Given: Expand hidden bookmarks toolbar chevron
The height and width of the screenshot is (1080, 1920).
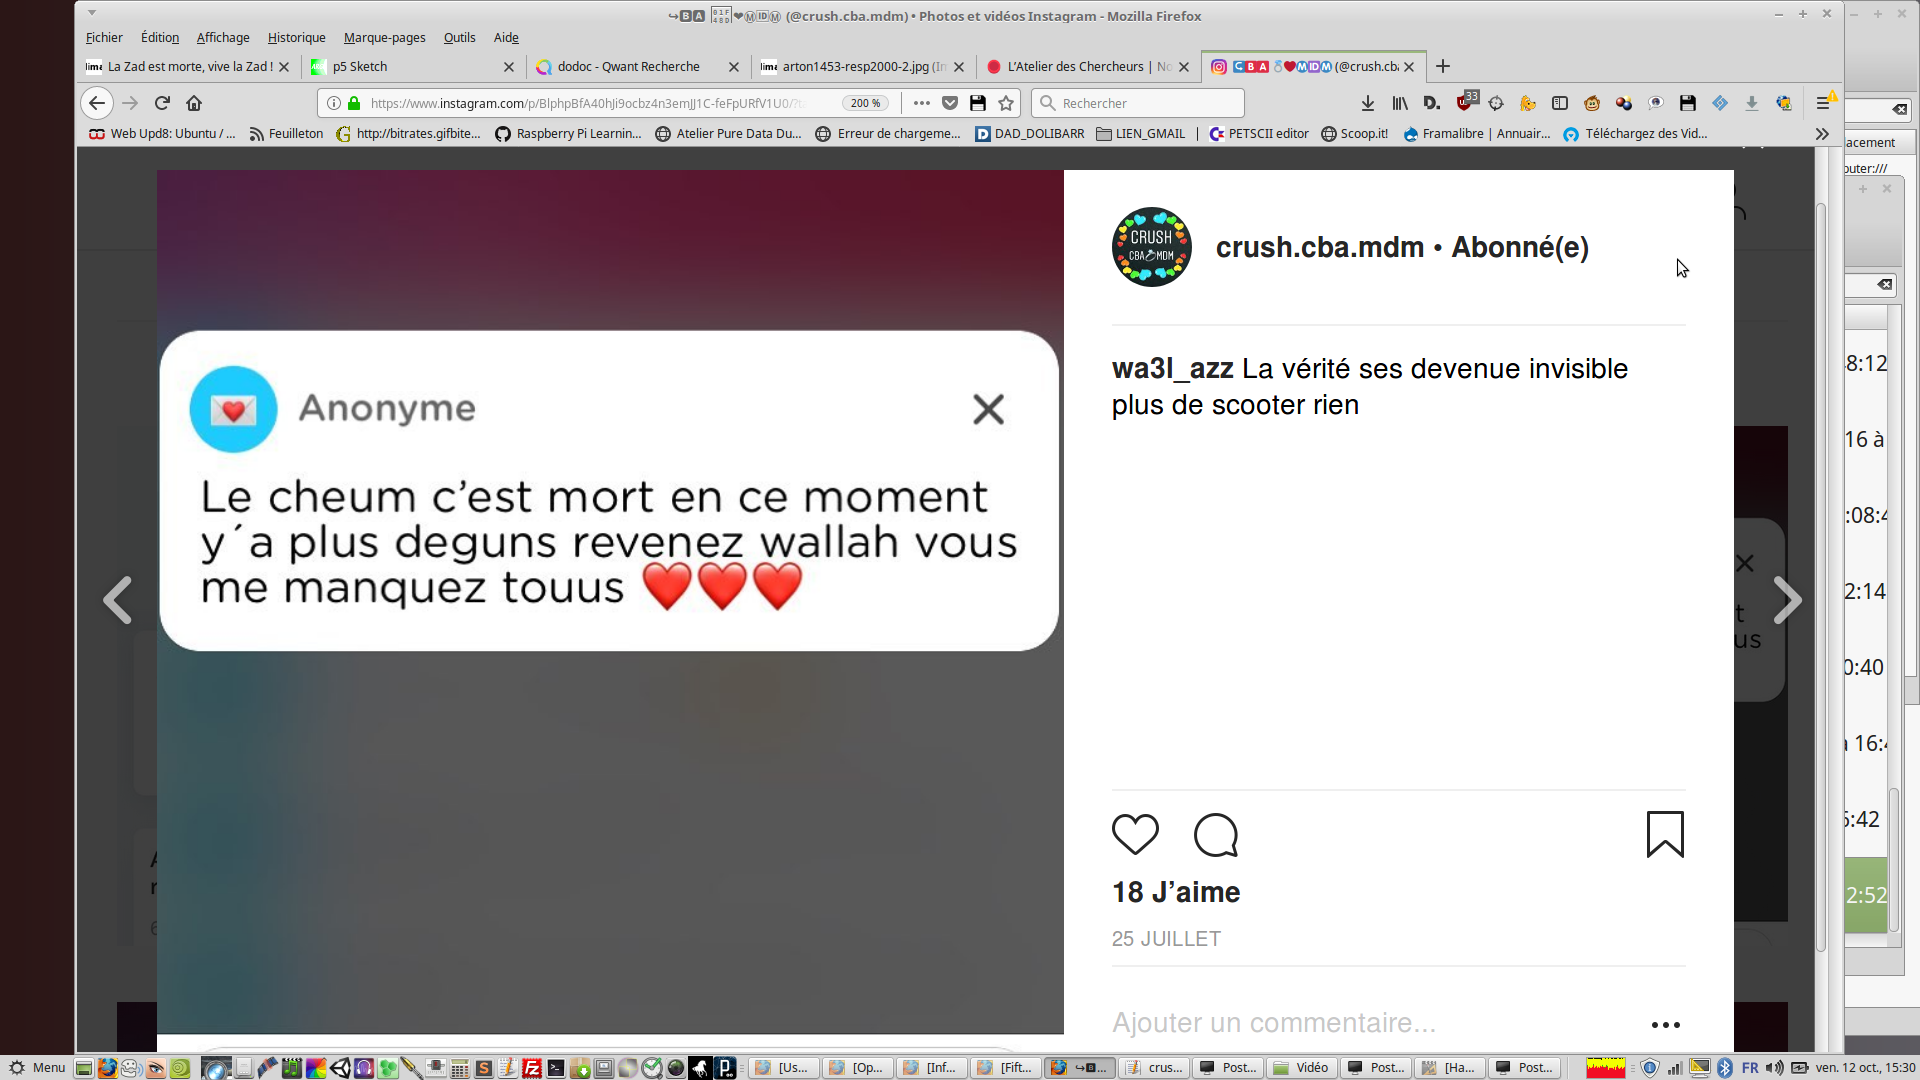Looking at the screenshot, I should 1822,134.
